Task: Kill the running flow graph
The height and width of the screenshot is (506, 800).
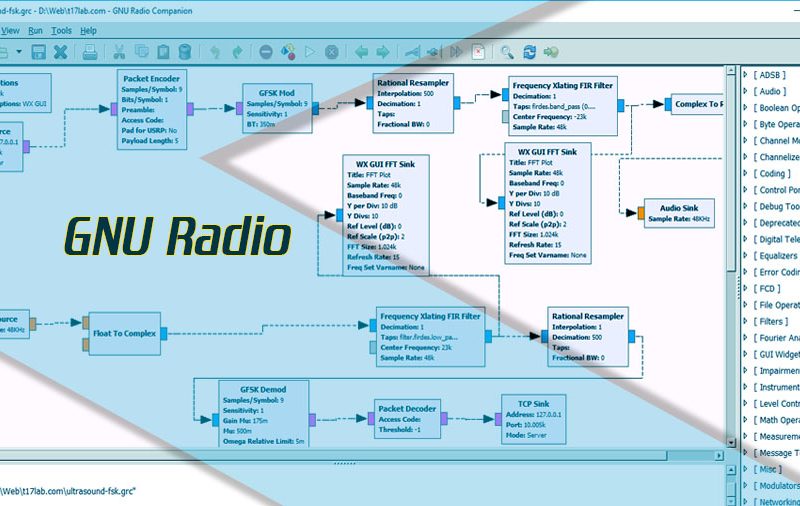Action: 332,52
